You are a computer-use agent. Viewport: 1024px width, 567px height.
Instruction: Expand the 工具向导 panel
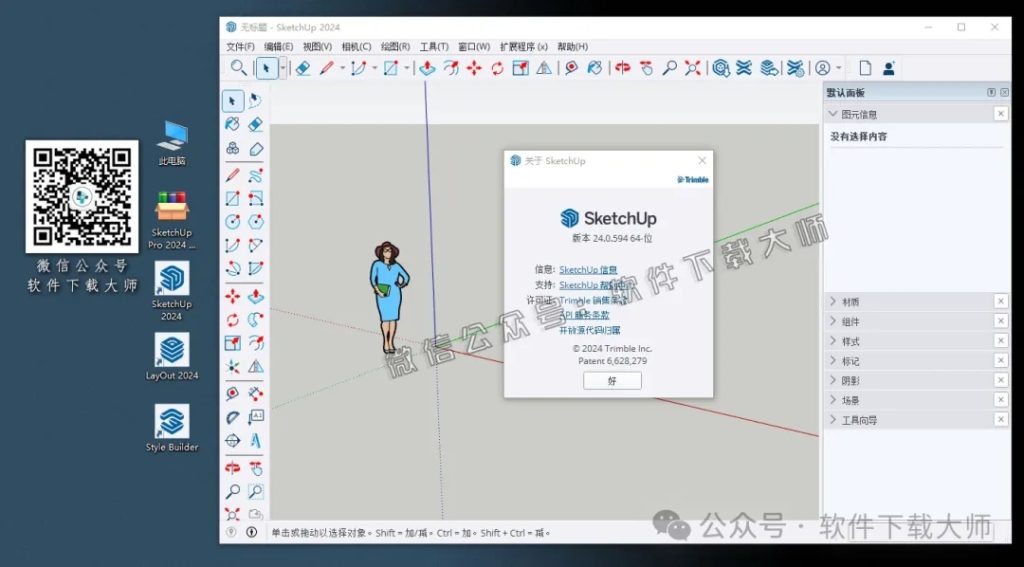[x=833, y=419]
